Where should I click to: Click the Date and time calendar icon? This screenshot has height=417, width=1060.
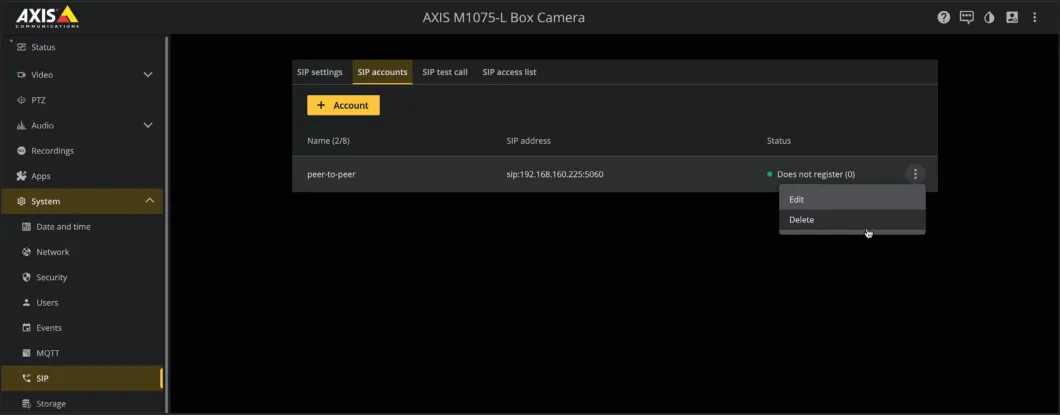(x=27, y=226)
